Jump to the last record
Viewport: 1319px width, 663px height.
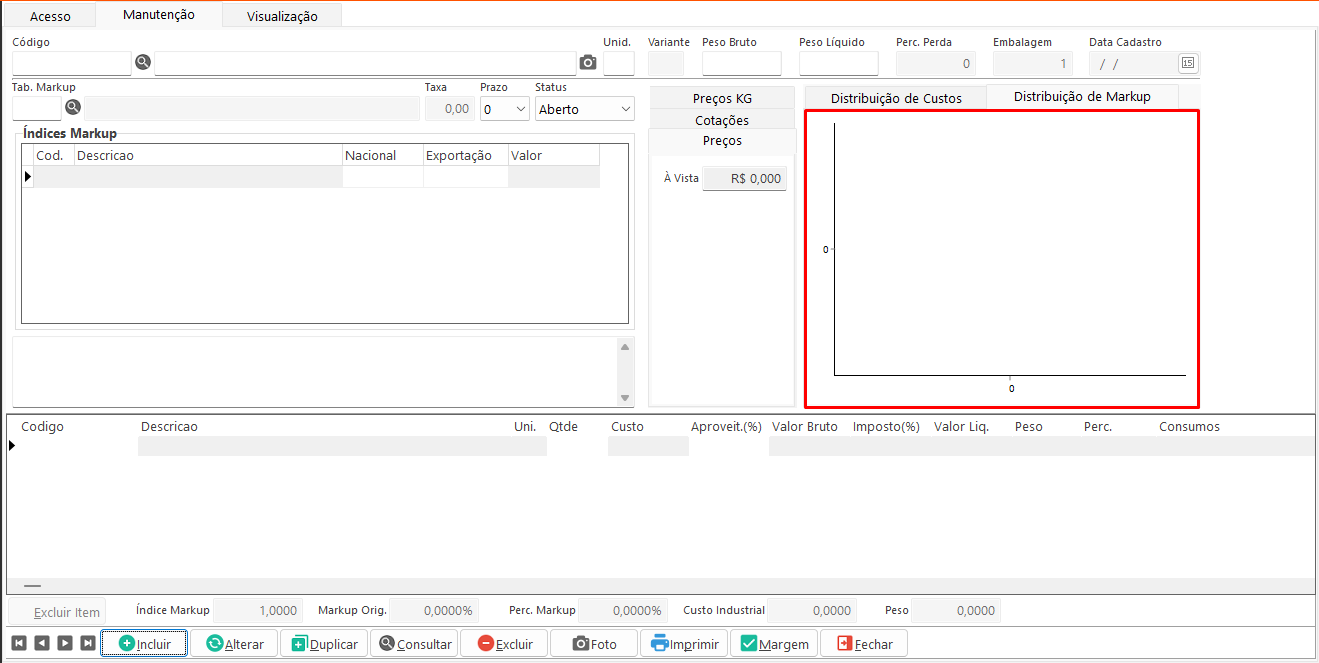88,643
